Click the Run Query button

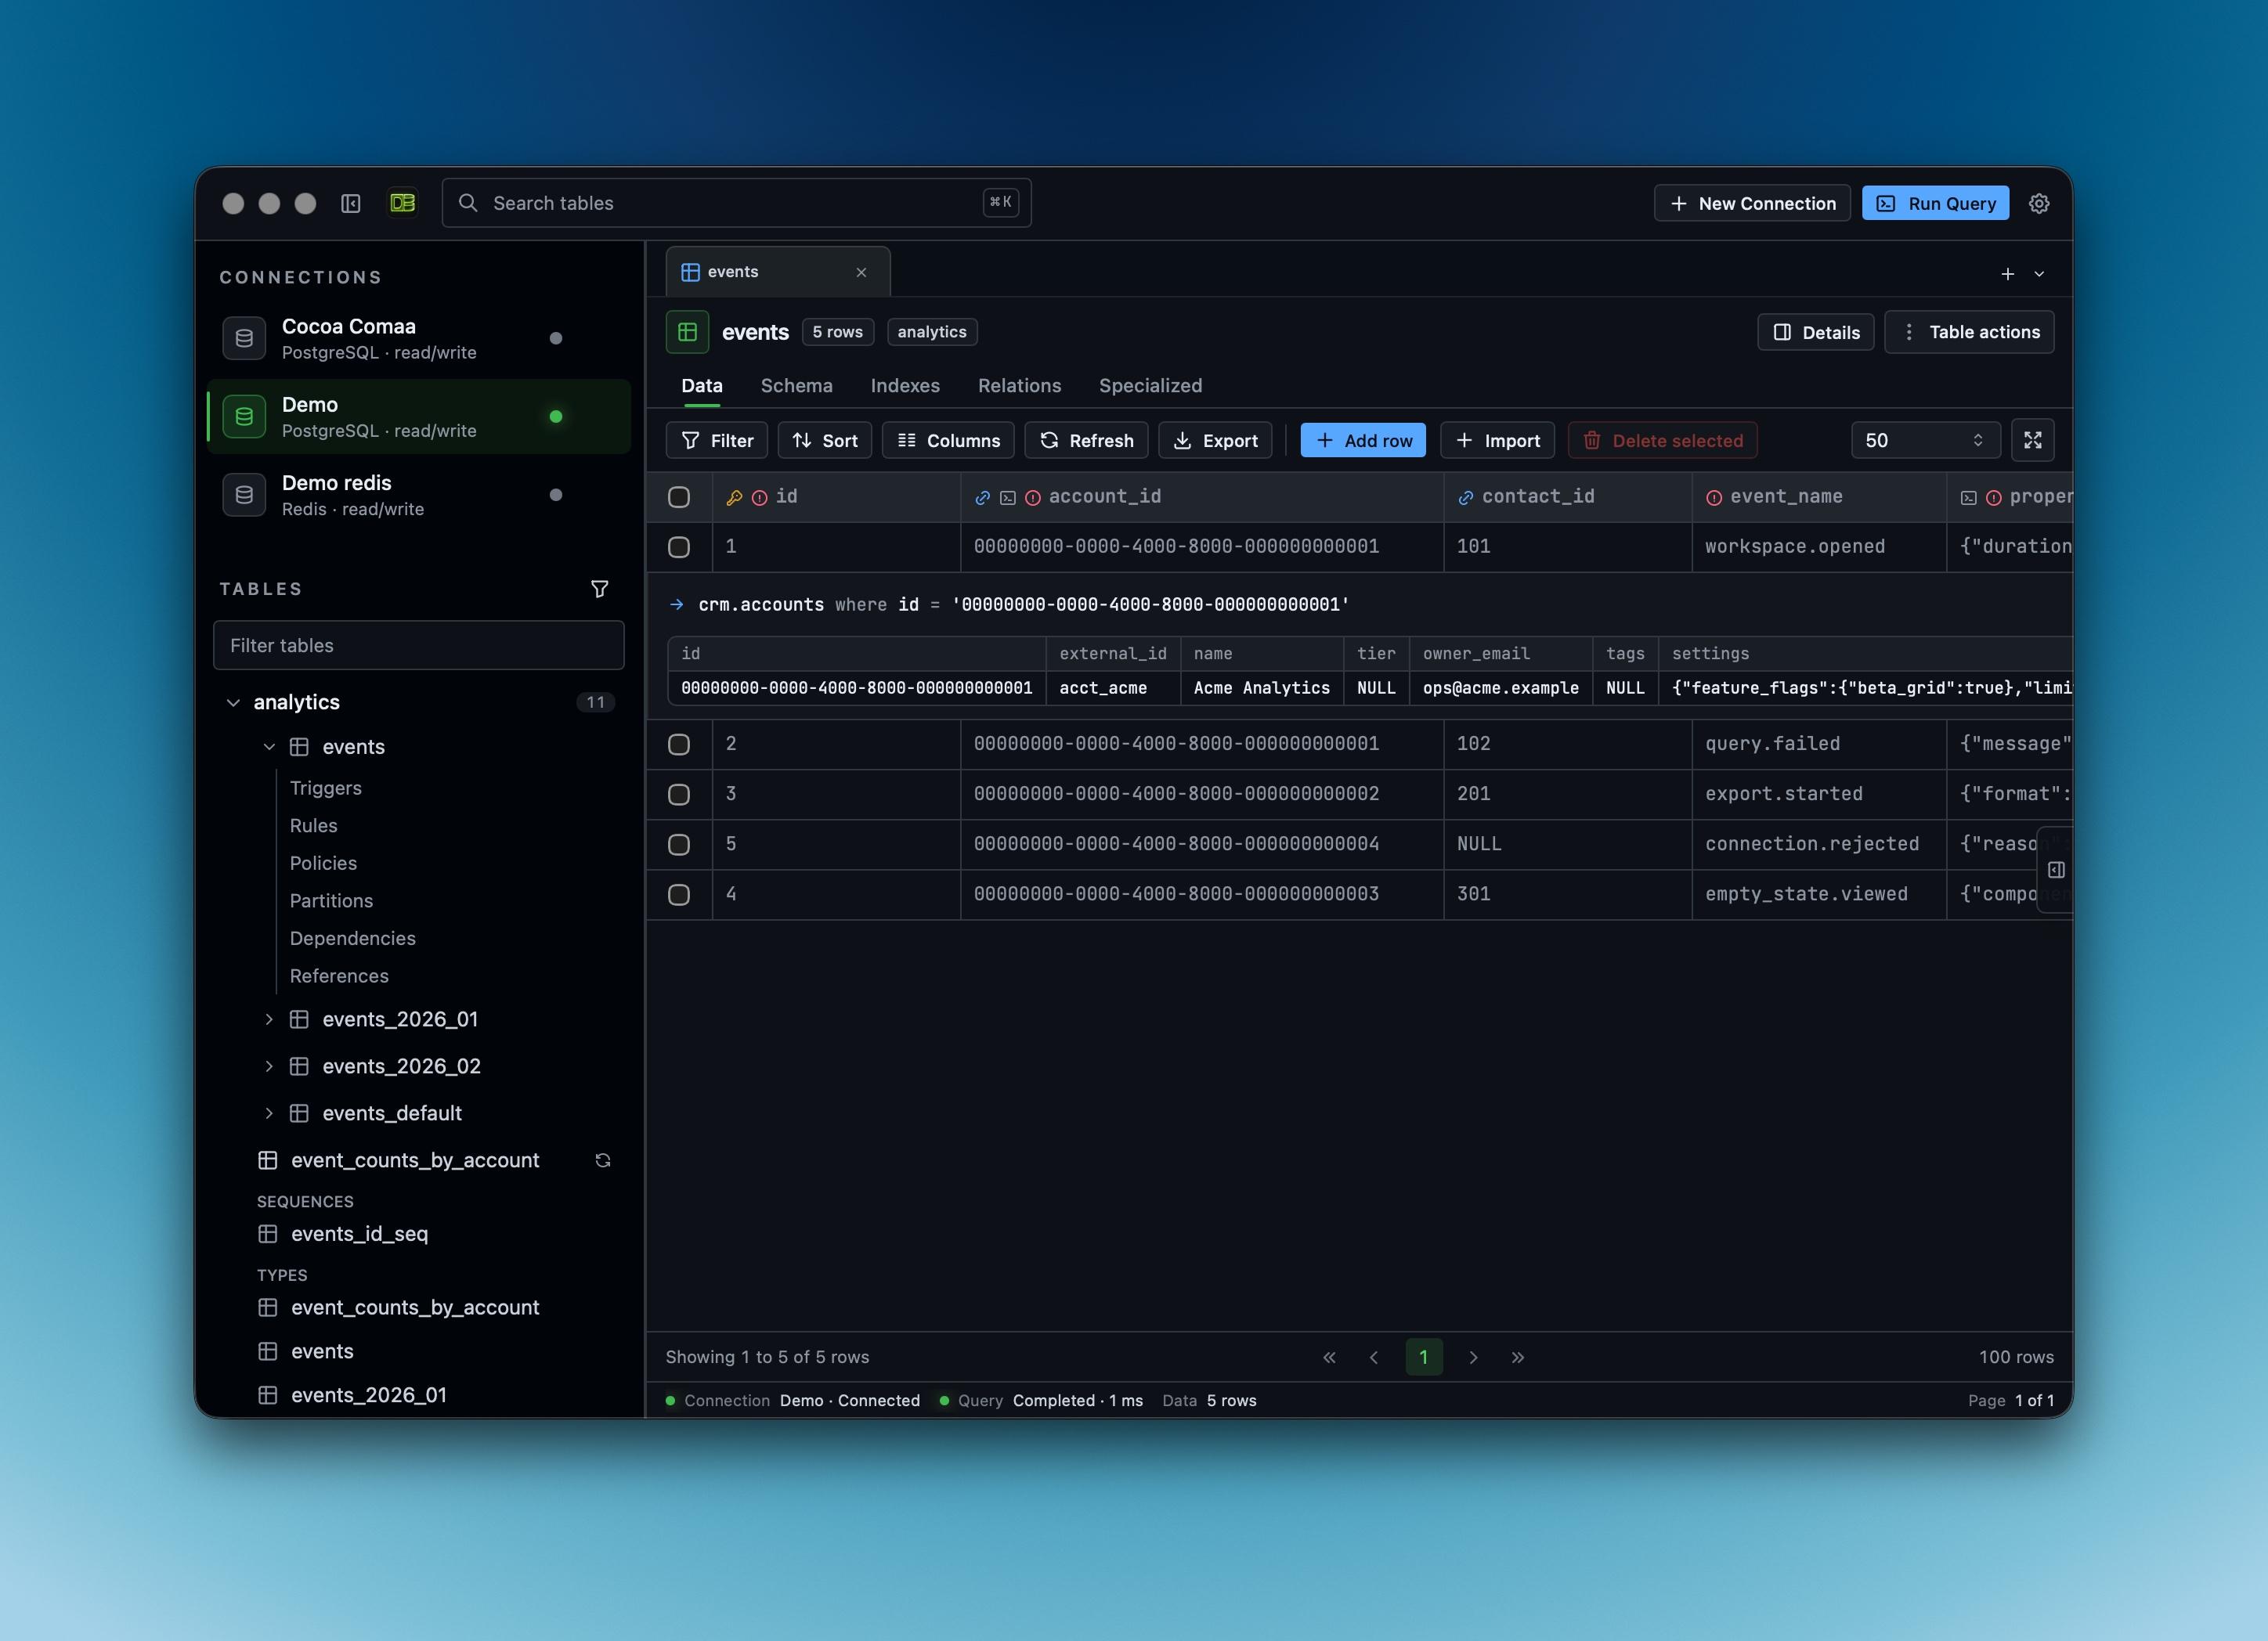click(x=1935, y=203)
